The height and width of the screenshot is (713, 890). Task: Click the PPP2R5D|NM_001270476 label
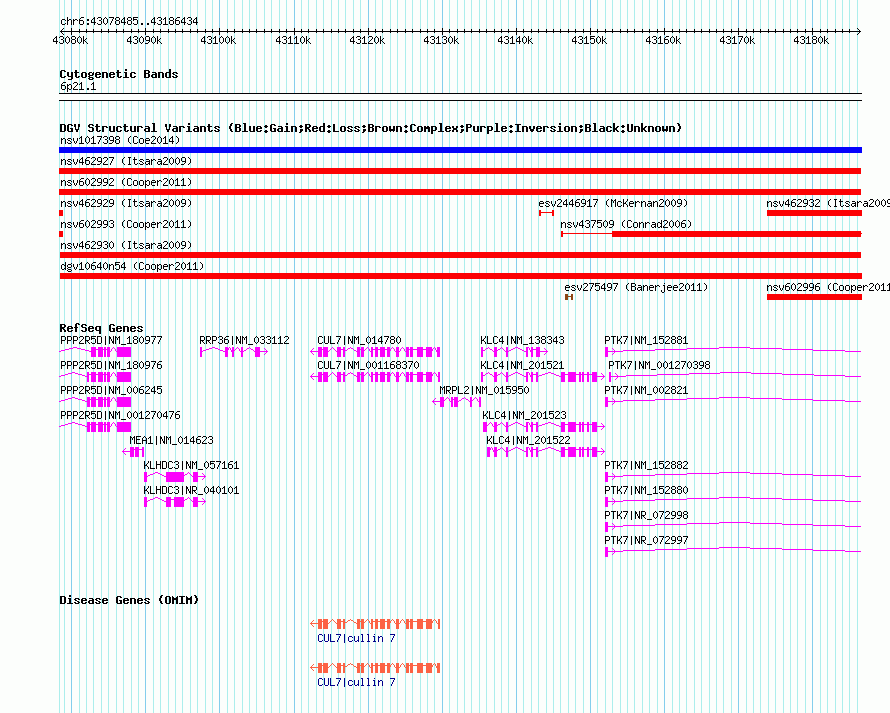click(120, 416)
